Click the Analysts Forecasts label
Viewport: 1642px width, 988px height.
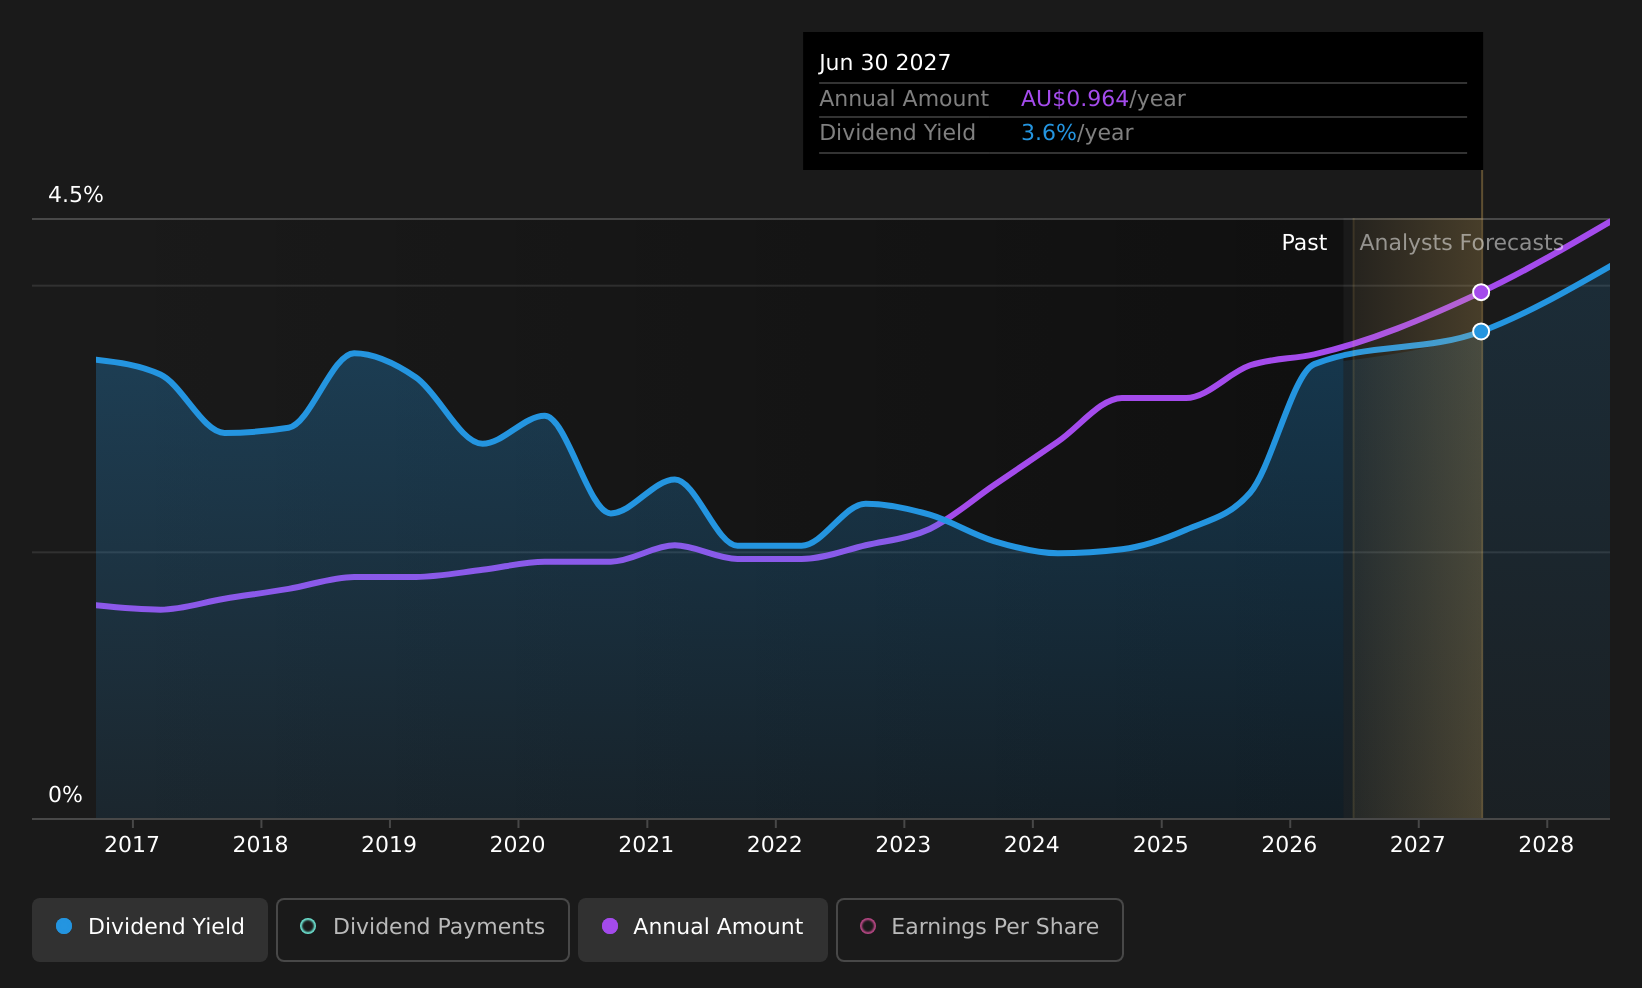click(1461, 243)
